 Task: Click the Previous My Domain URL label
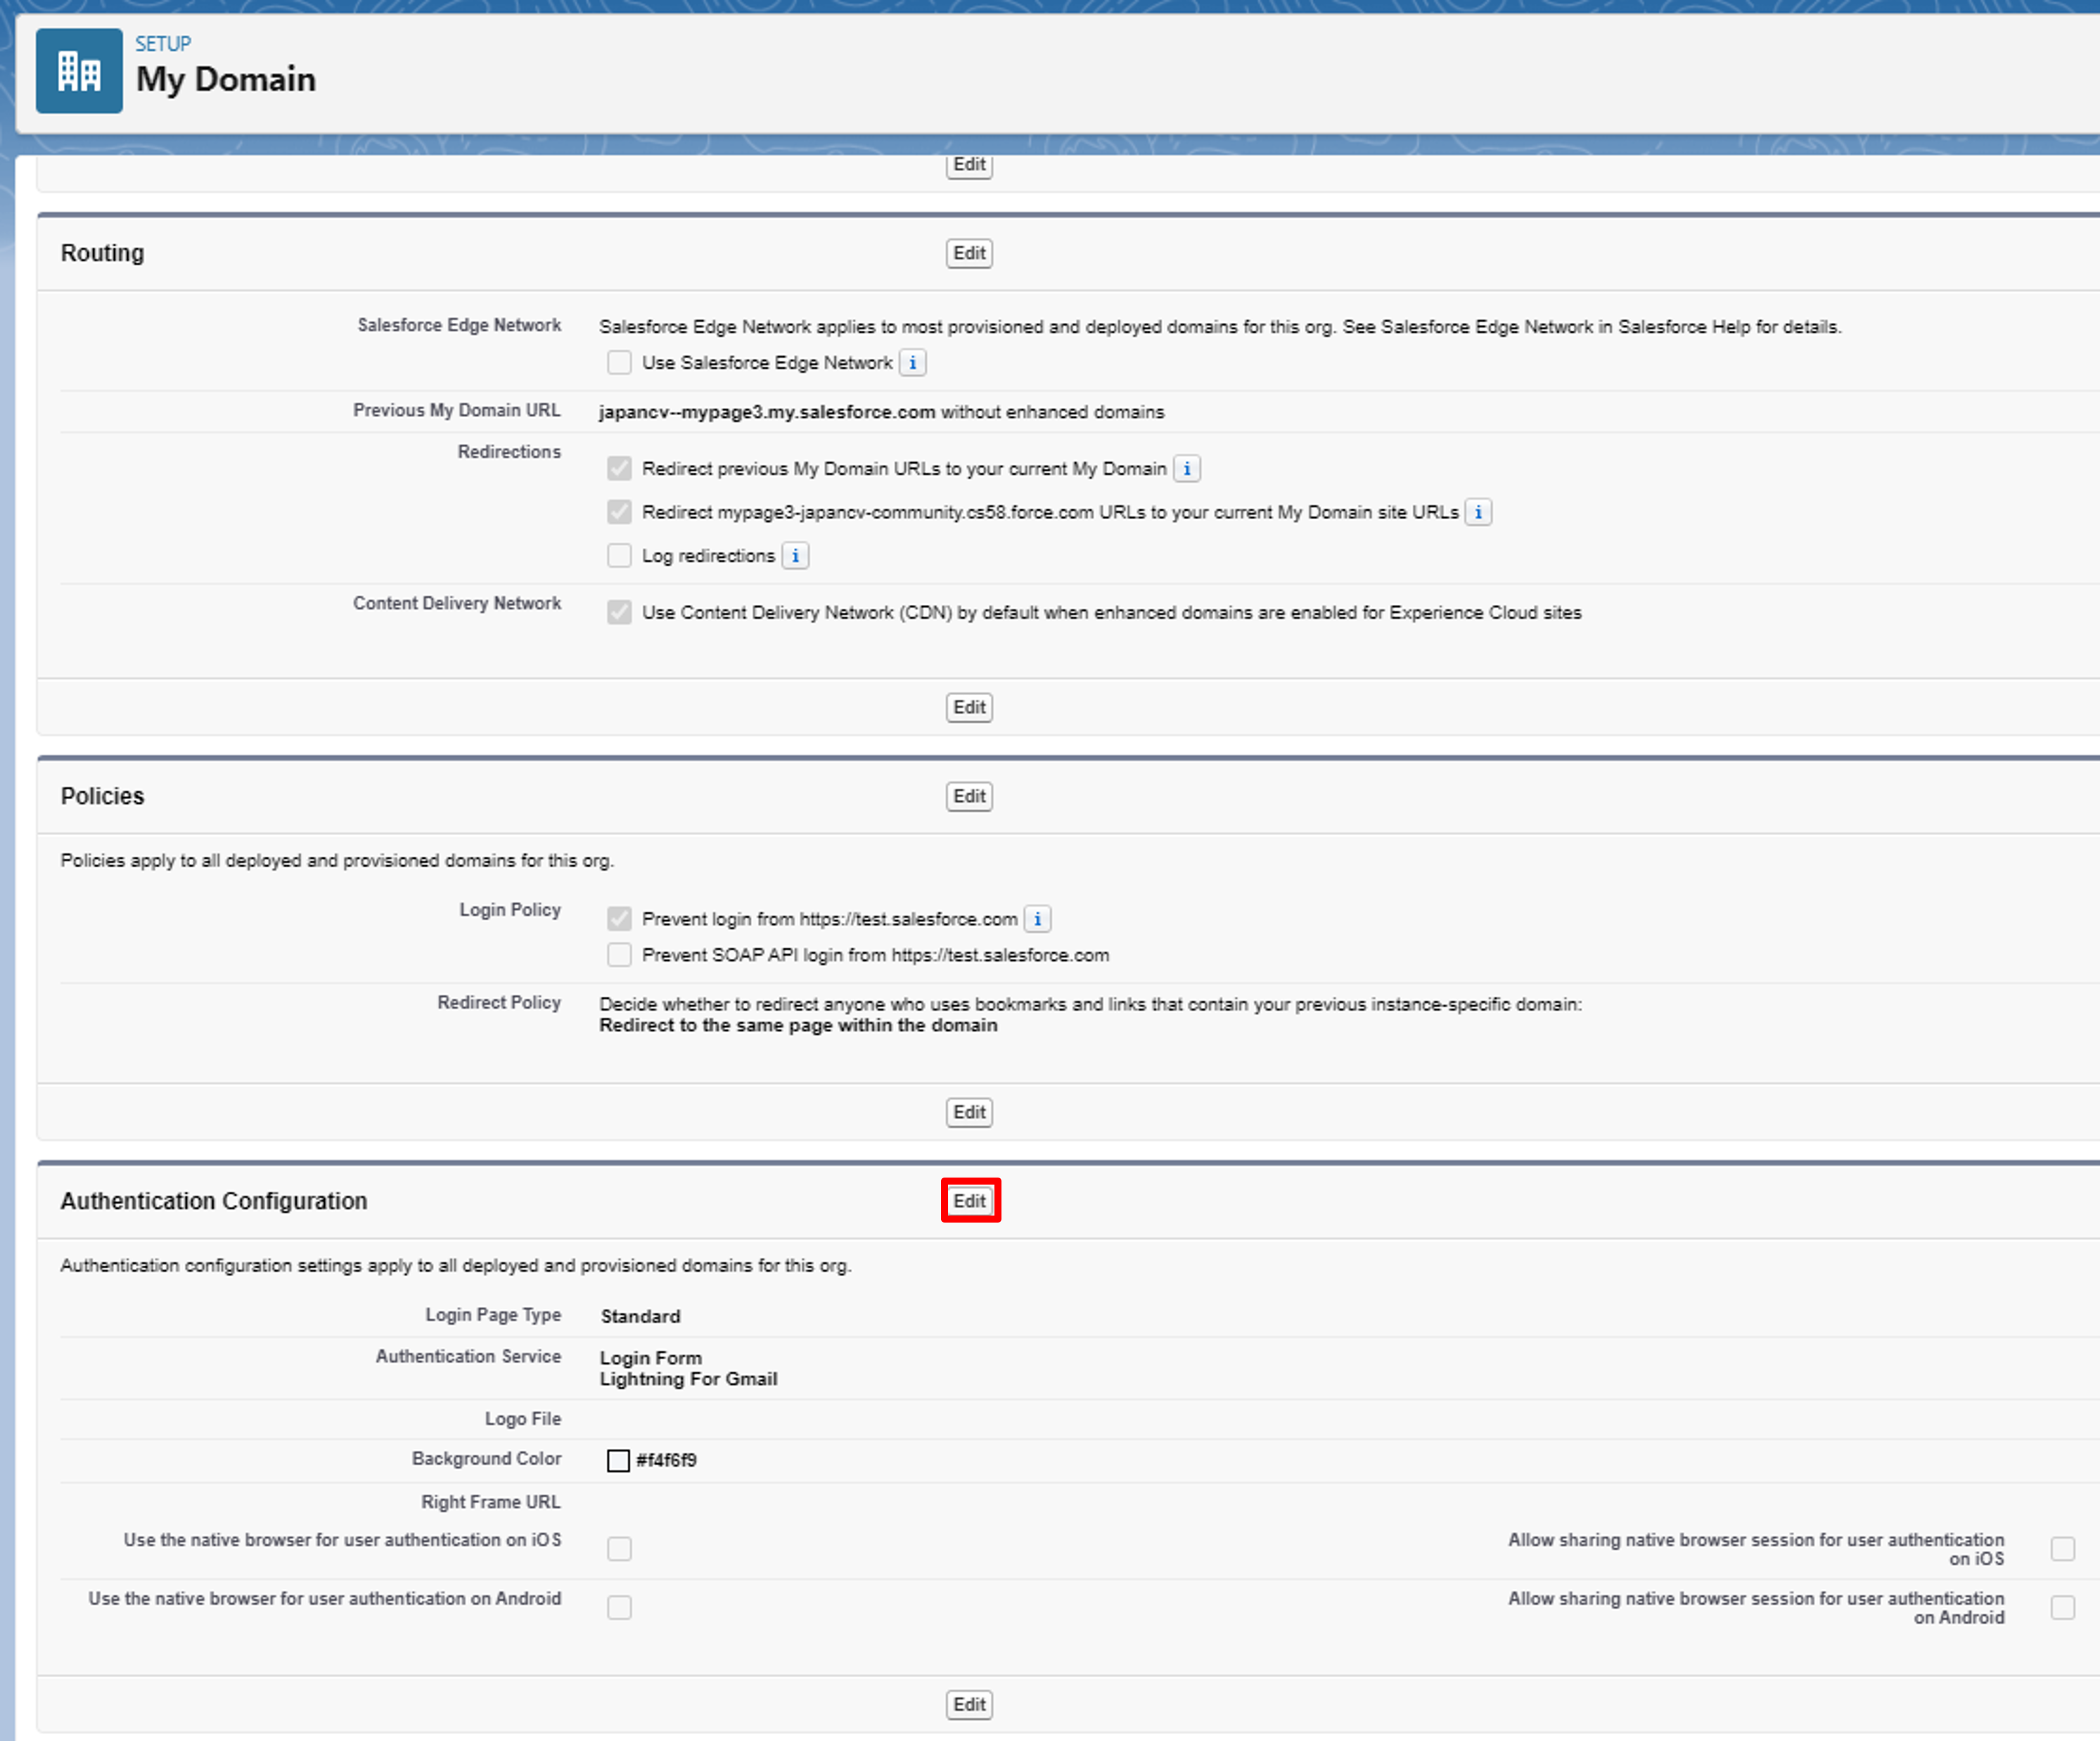click(456, 410)
